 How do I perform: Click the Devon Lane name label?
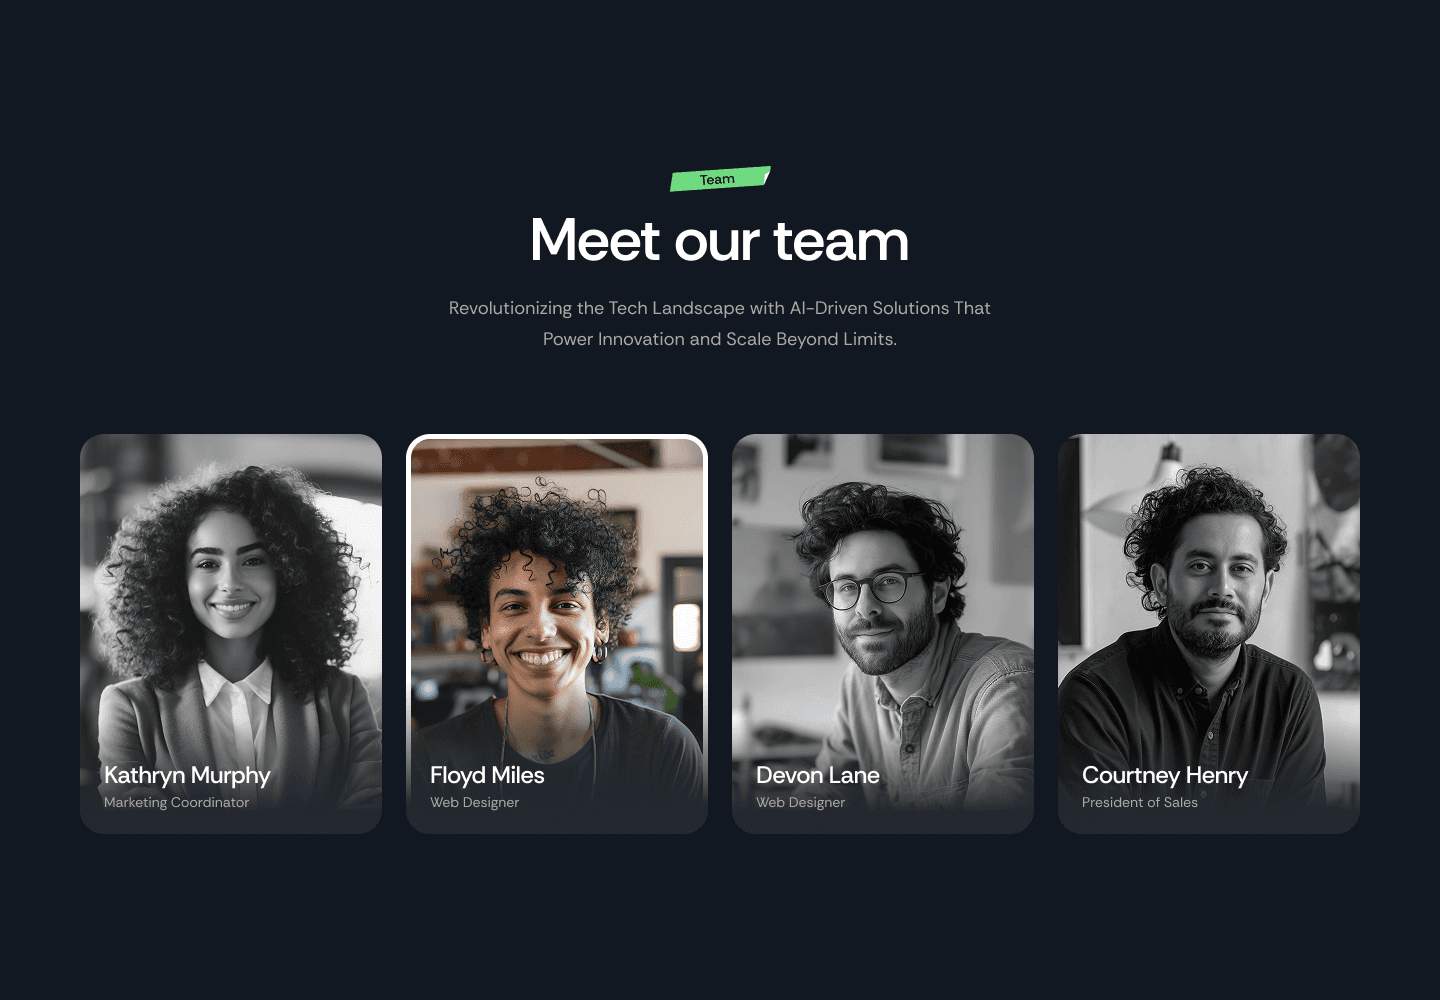818,775
